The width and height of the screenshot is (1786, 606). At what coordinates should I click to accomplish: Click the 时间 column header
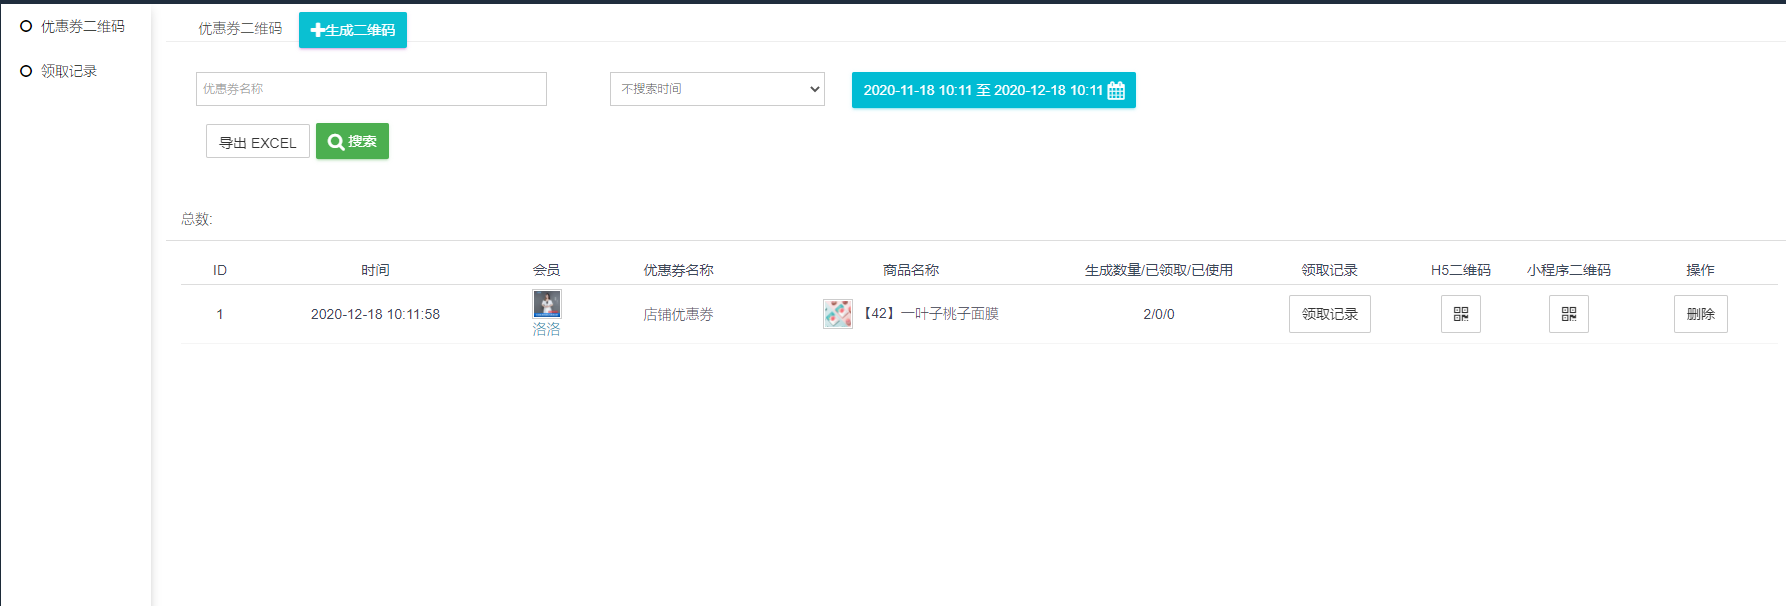click(375, 270)
